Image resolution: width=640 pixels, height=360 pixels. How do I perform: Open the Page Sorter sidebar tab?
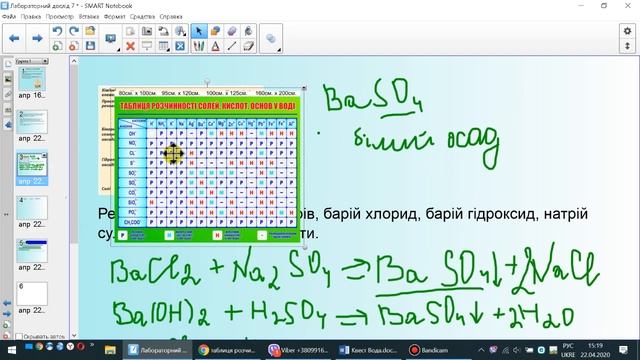pos(8,64)
